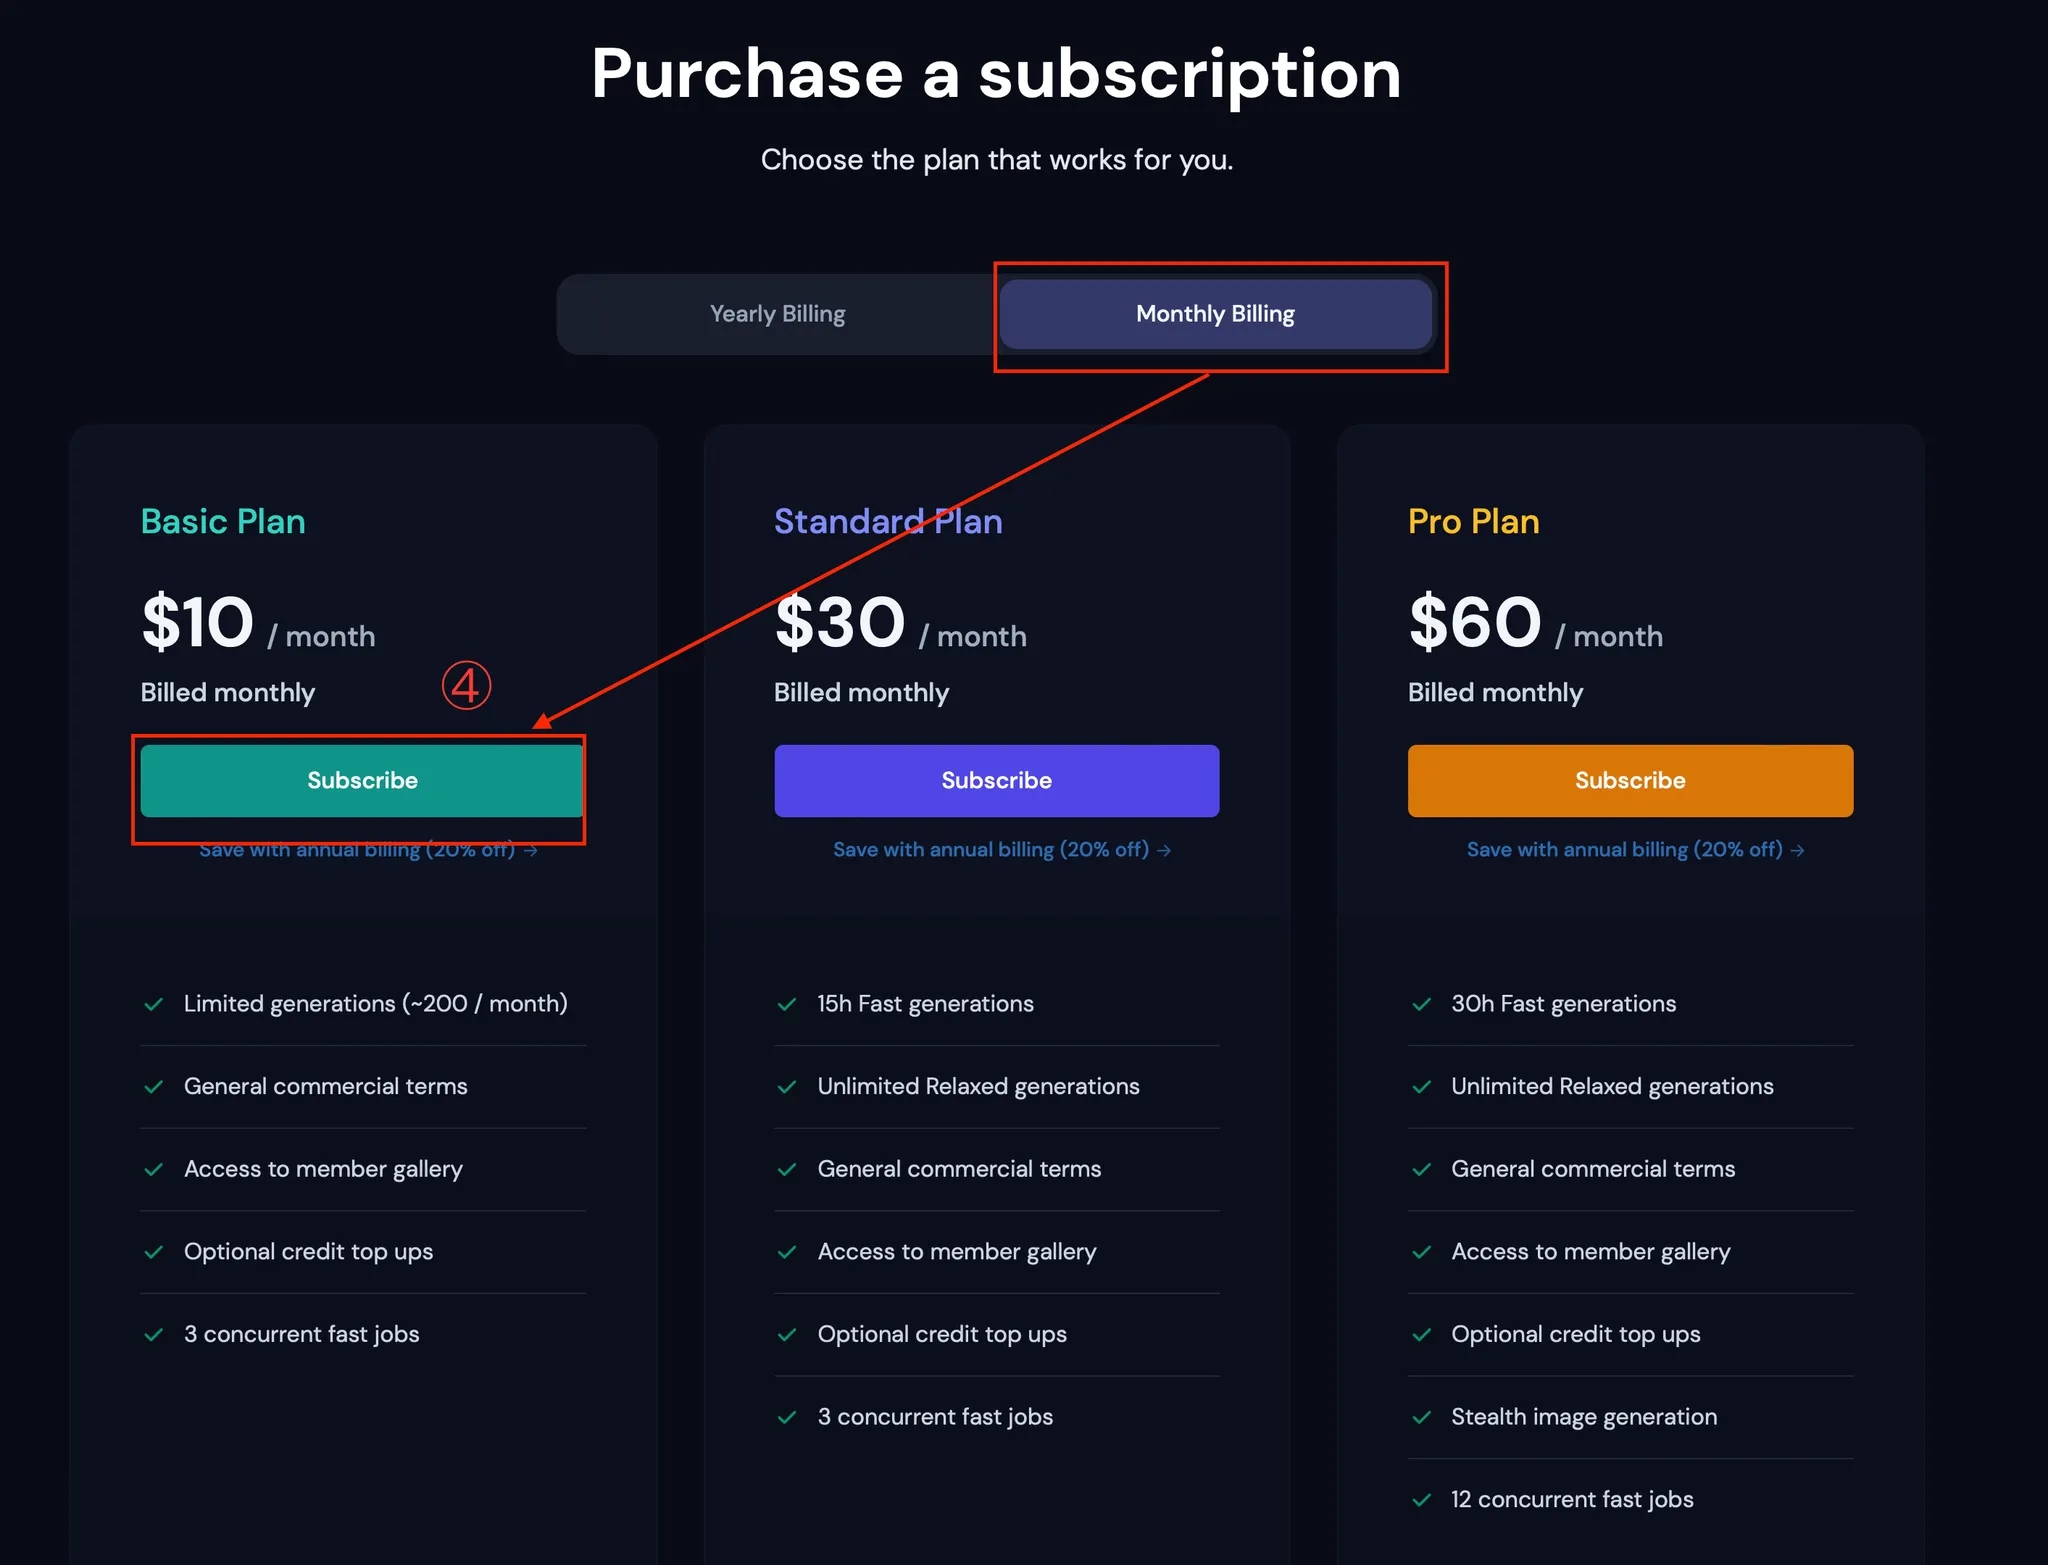Click checkmark next to 12 concurrent fast jobs

(x=1421, y=1500)
